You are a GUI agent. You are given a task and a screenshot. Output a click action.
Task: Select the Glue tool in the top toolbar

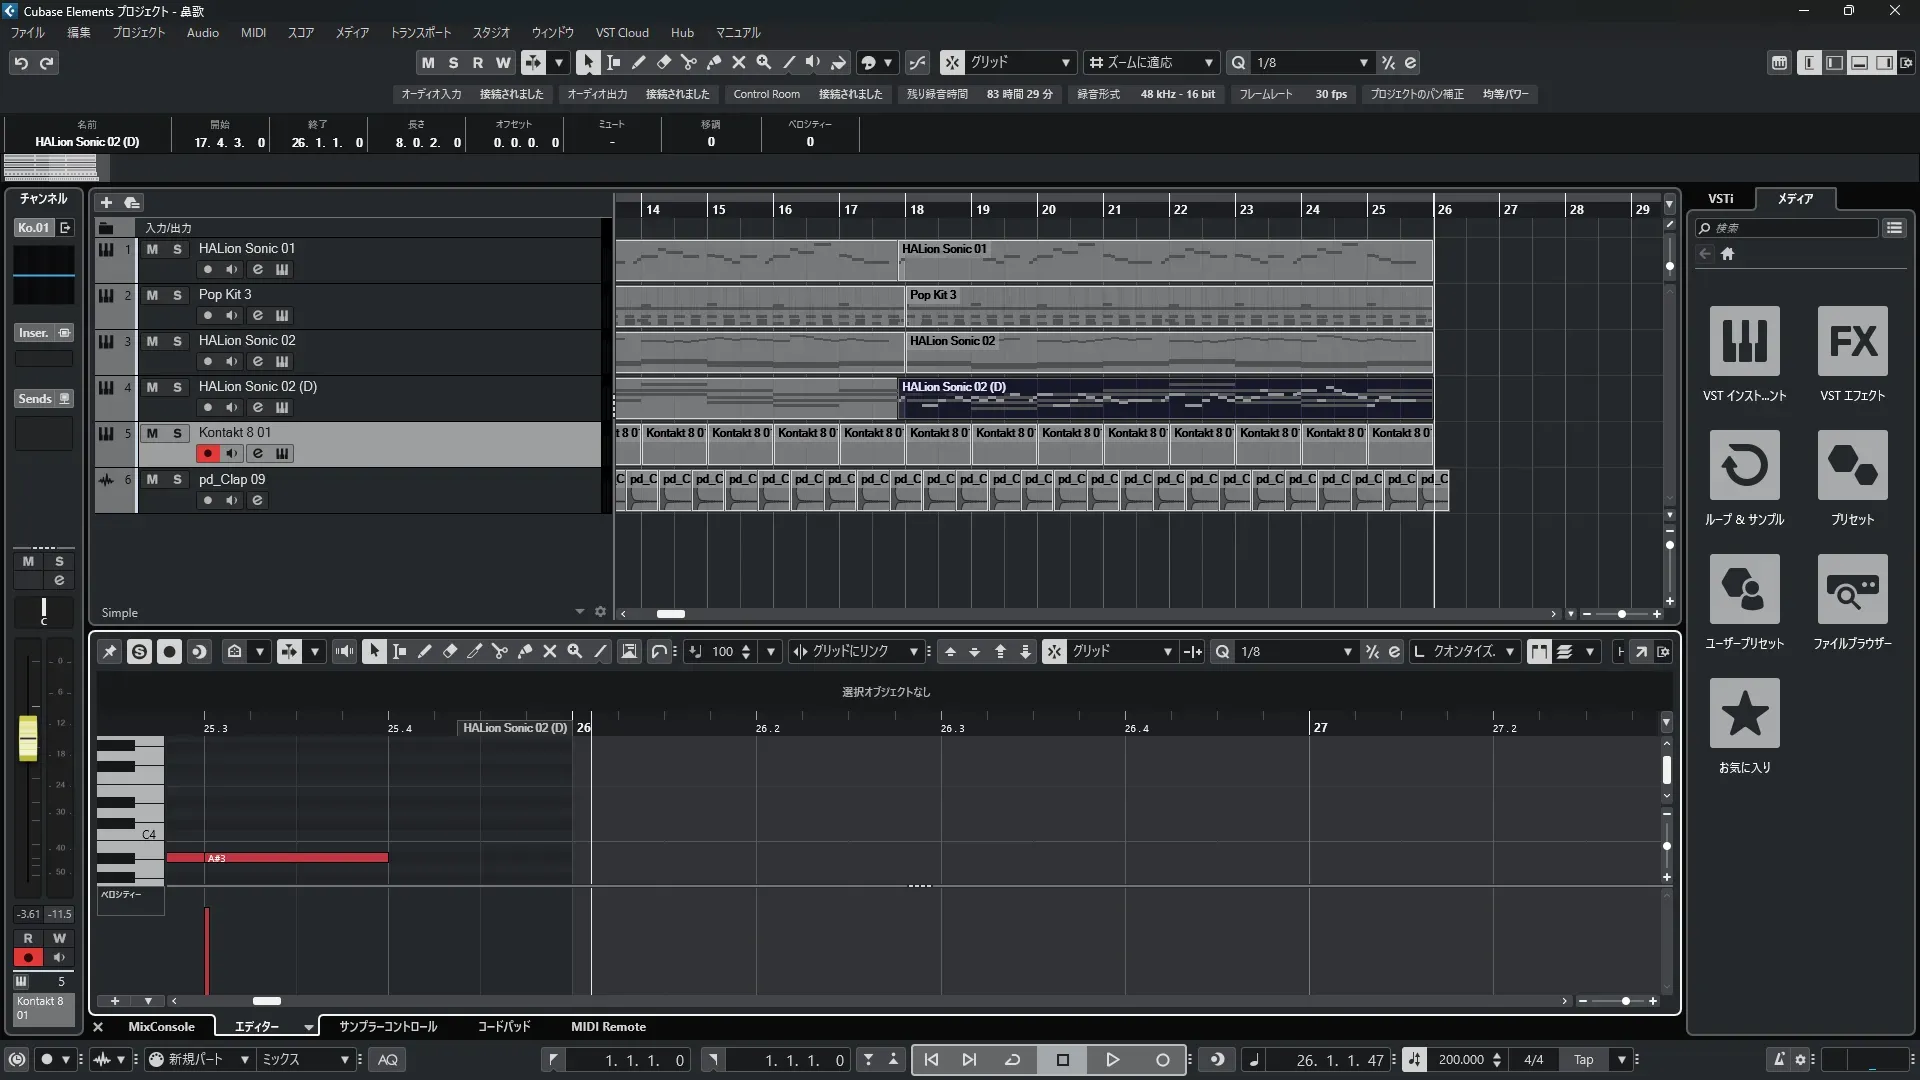(x=713, y=62)
